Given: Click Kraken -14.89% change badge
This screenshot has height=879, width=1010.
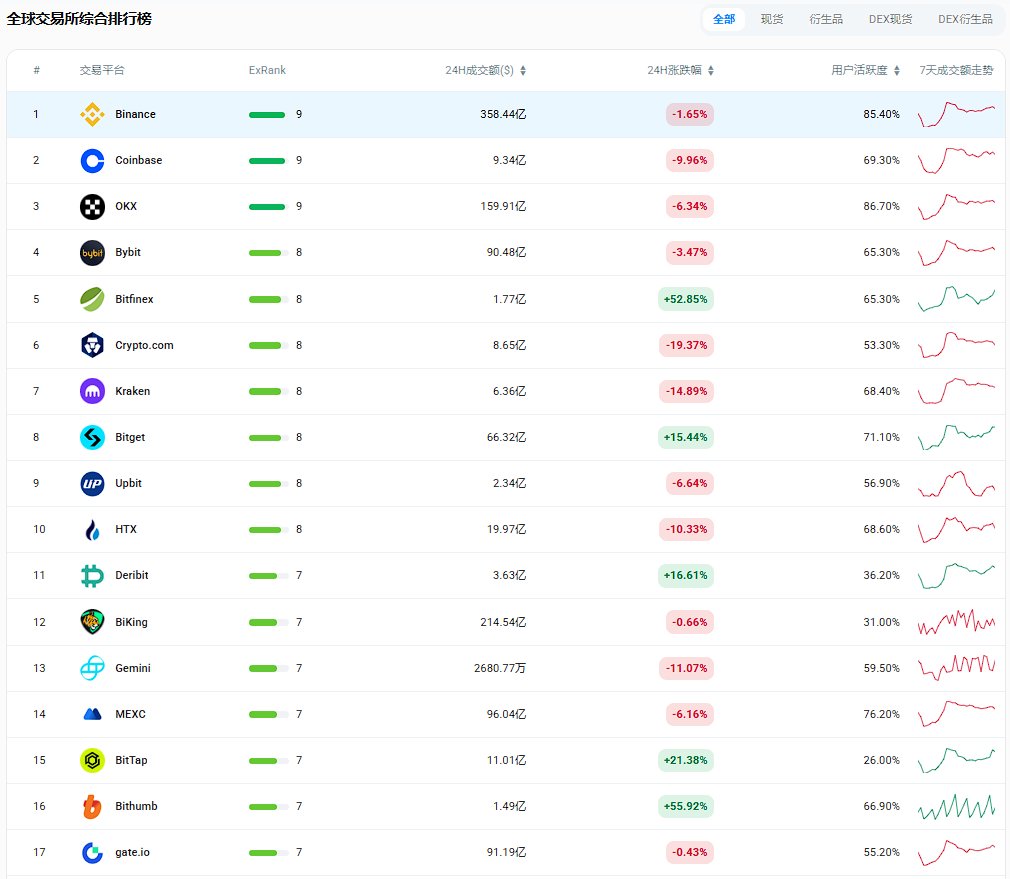Looking at the screenshot, I should 686,391.
